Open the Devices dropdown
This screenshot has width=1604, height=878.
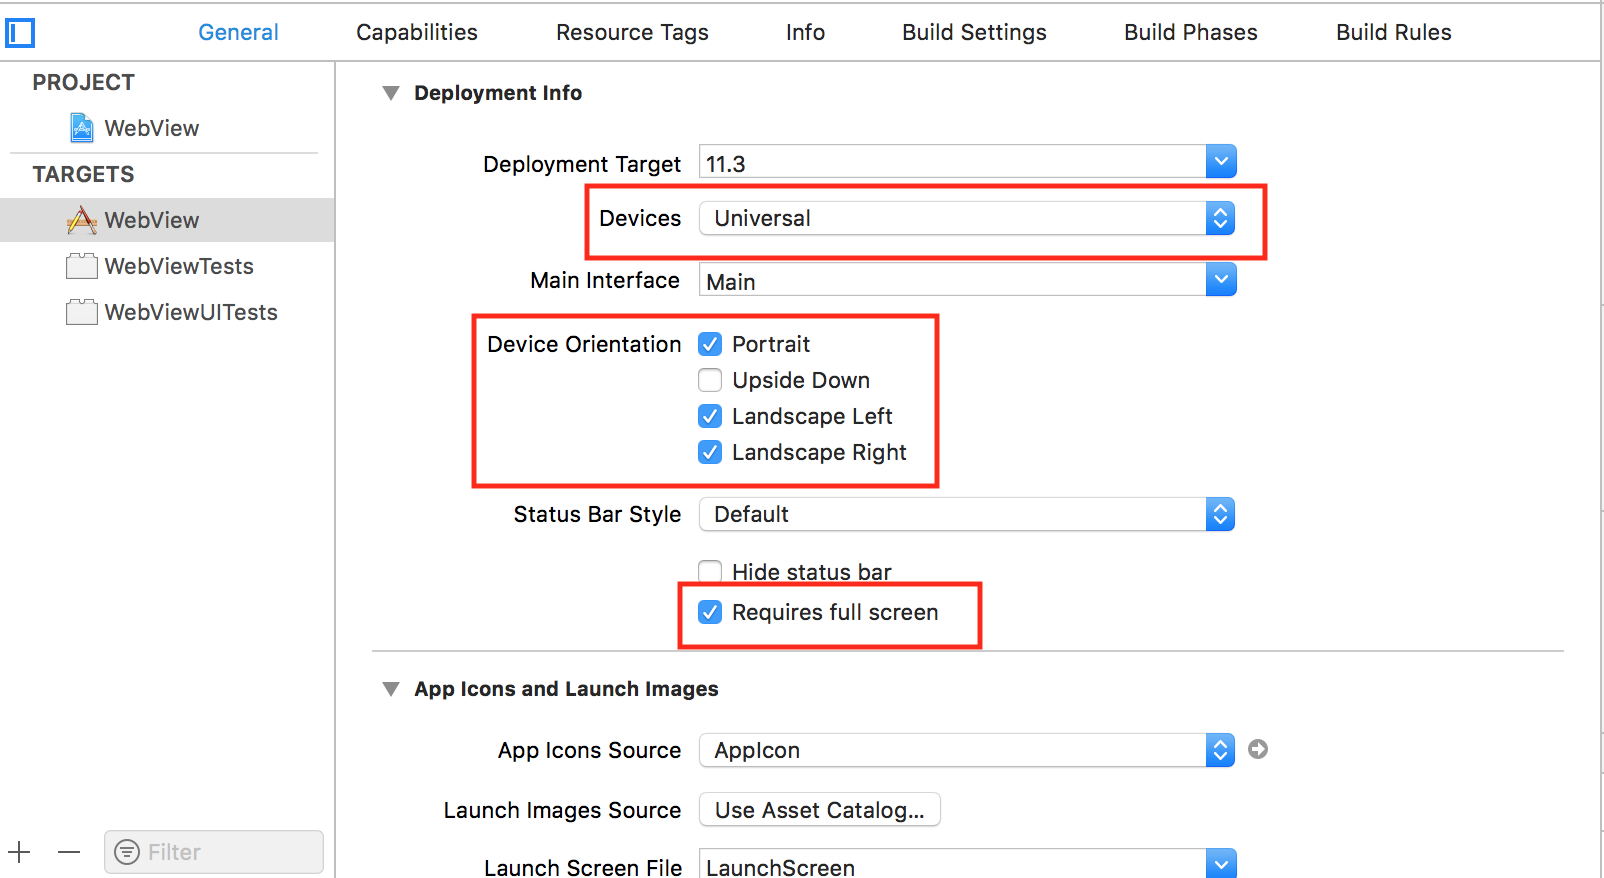1220,218
